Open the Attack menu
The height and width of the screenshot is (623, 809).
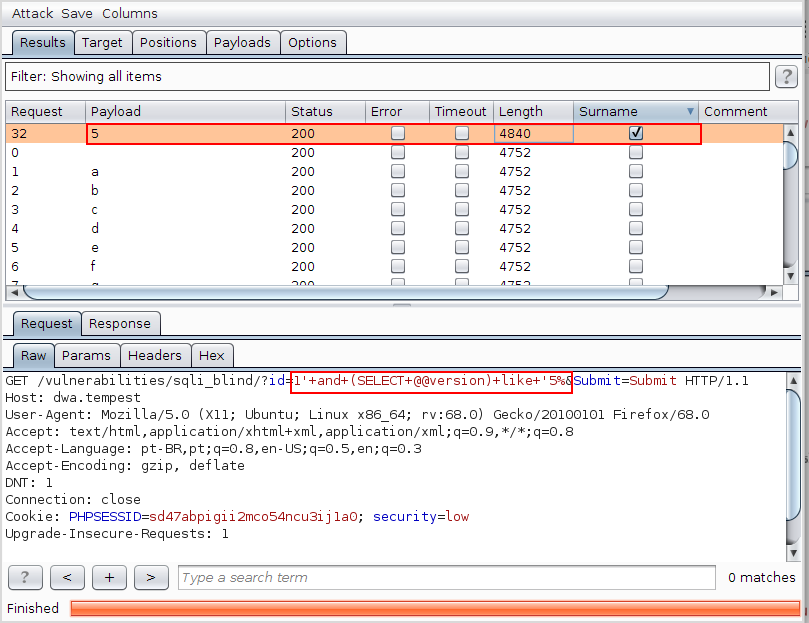32,14
